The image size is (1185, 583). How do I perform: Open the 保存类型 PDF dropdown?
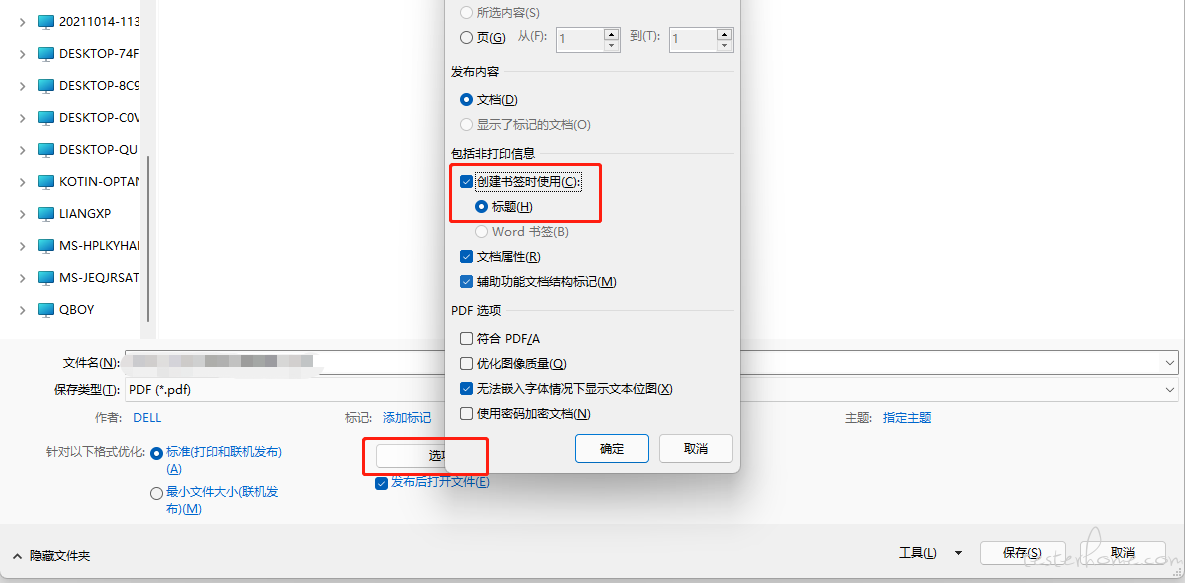[x=651, y=390]
